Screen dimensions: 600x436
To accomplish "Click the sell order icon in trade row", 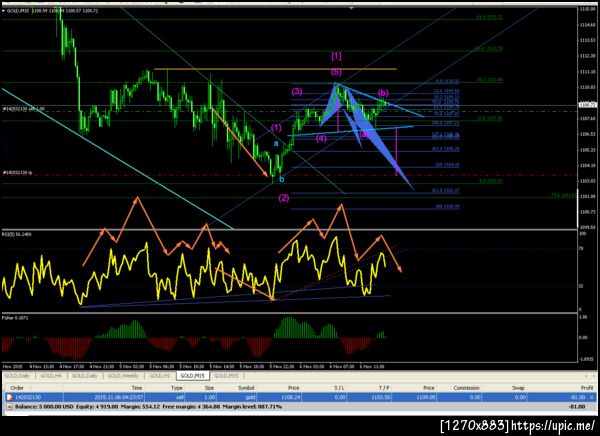I will 9,397.
